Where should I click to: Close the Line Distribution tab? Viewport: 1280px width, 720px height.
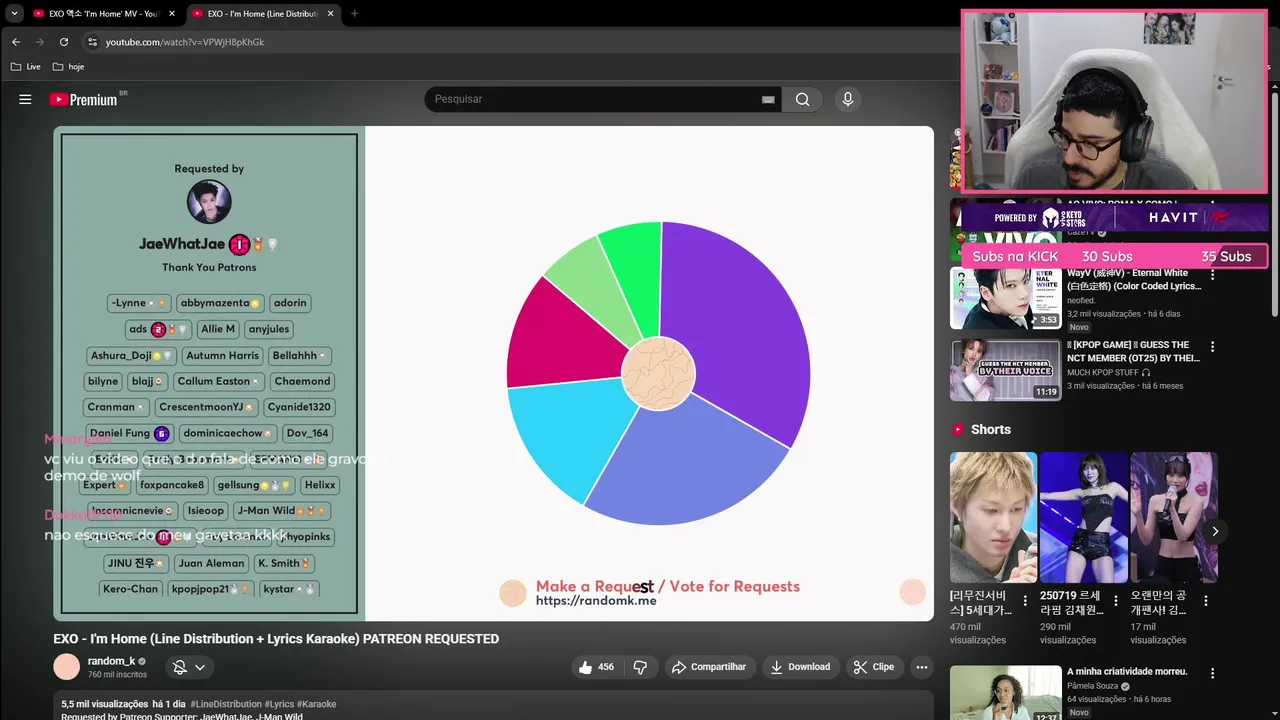pyautogui.click(x=332, y=14)
